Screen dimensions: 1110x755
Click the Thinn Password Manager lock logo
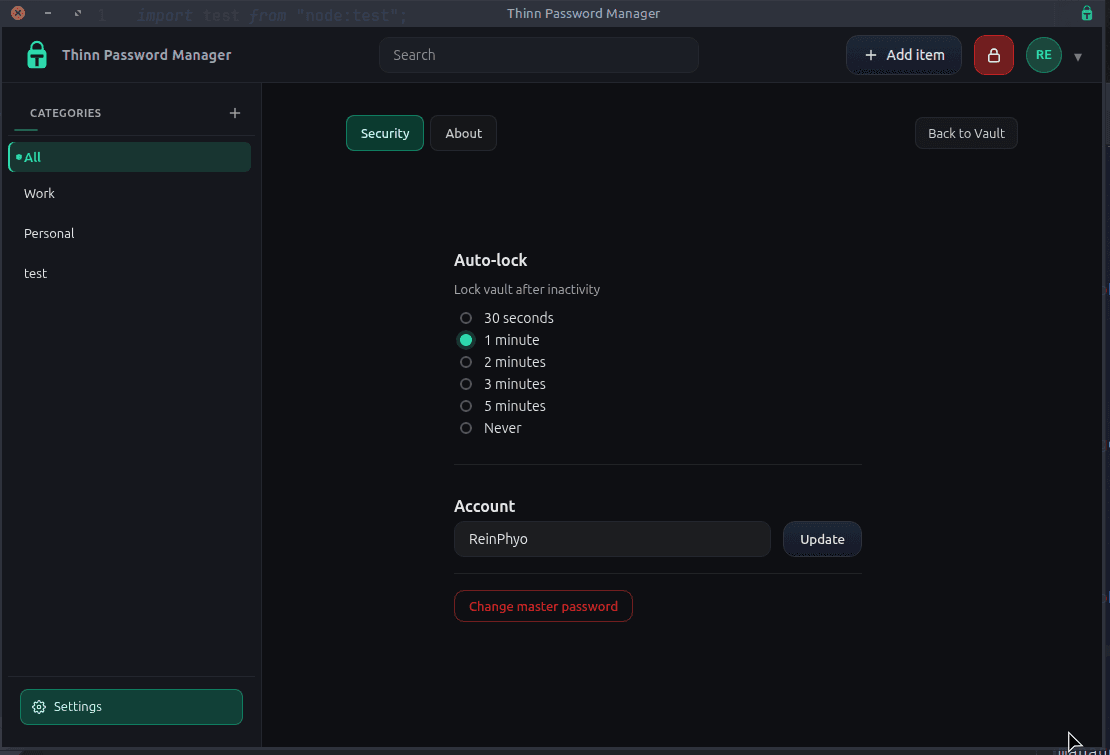[x=36, y=55]
